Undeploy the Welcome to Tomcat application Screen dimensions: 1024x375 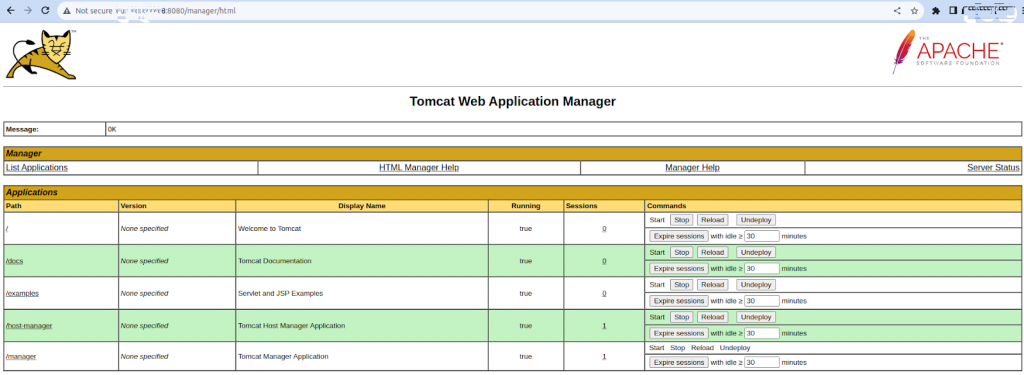tap(756, 220)
